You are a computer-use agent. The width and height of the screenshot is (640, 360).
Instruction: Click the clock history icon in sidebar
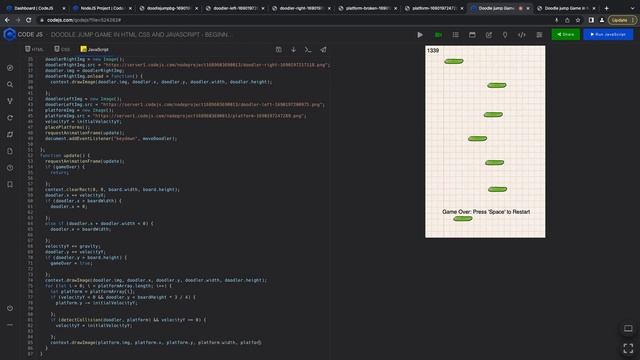[x=10, y=168]
